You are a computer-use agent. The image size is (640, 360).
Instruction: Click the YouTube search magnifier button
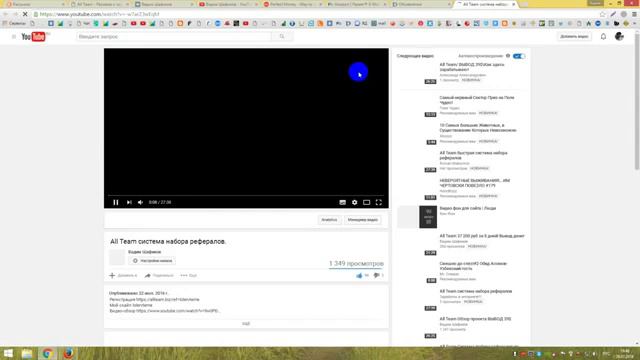click(x=282, y=37)
